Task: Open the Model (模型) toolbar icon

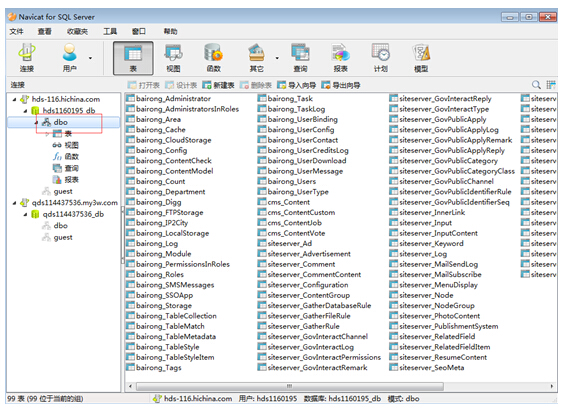Action: pyautogui.click(x=421, y=58)
